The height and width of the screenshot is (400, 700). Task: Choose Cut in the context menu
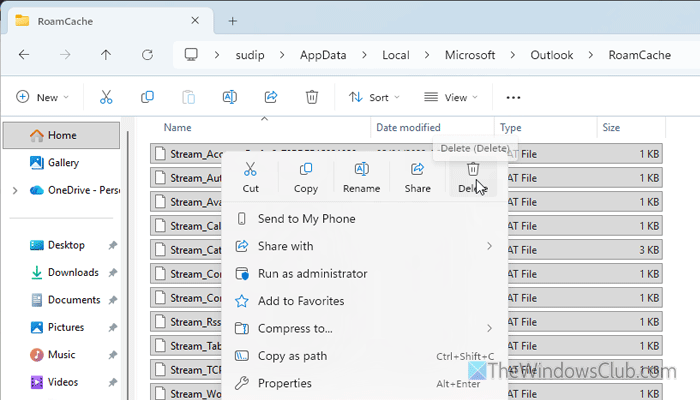click(250, 177)
